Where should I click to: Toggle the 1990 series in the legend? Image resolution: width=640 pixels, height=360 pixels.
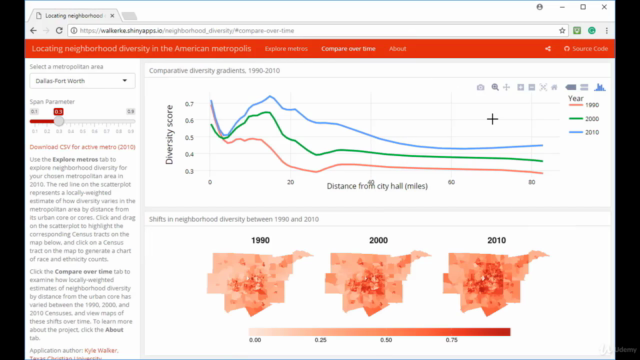(584, 105)
